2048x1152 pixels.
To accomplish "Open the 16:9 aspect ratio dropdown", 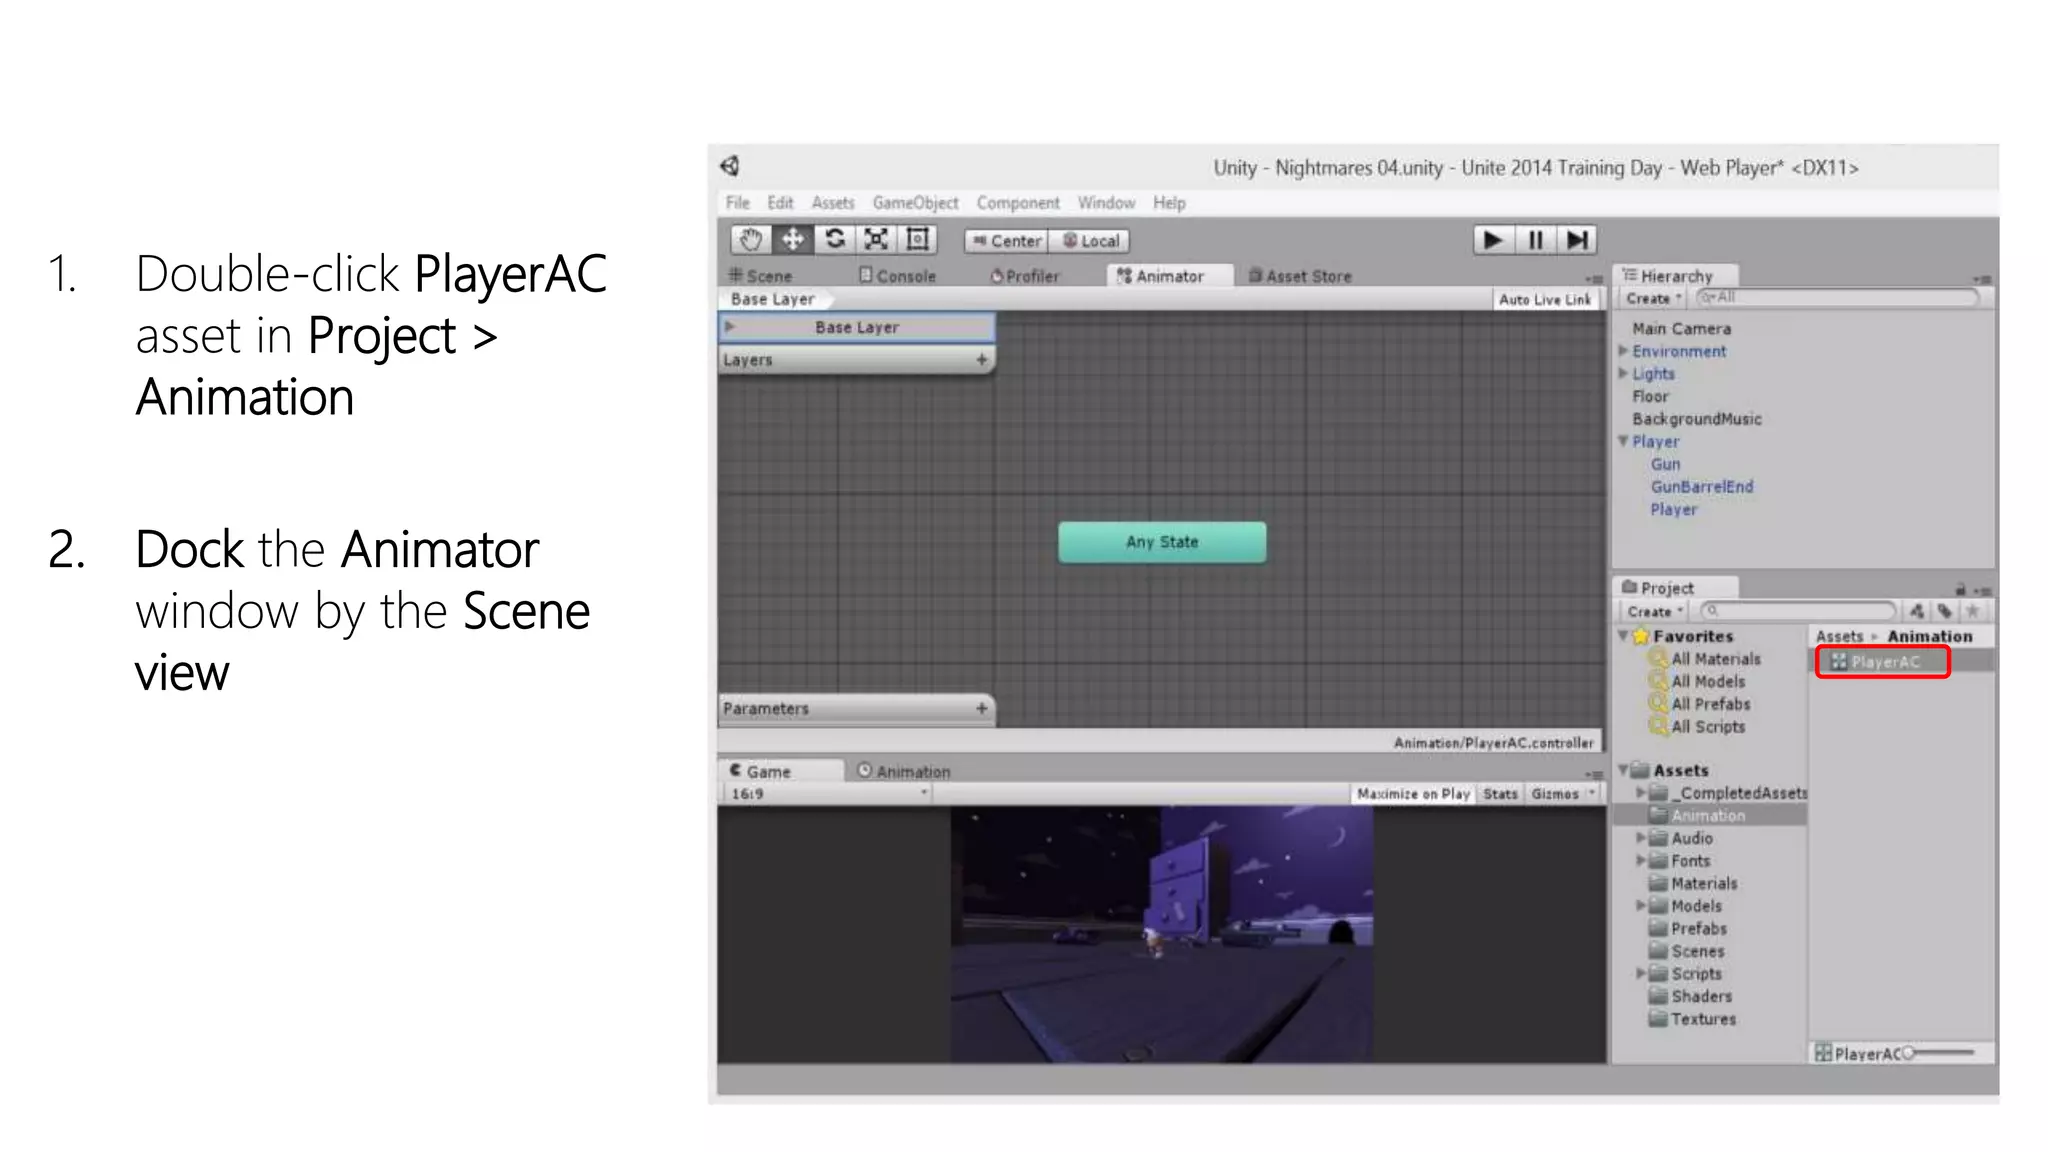I will pyautogui.click(x=829, y=794).
